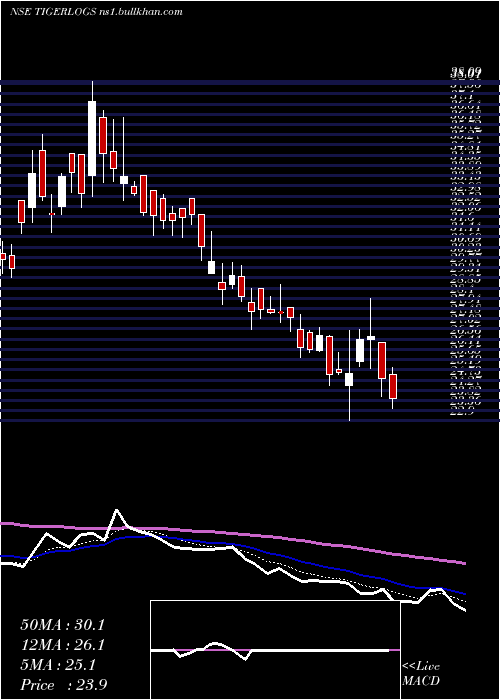
Task: Click the tallest white candle at the peak
Action: [92, 138]
